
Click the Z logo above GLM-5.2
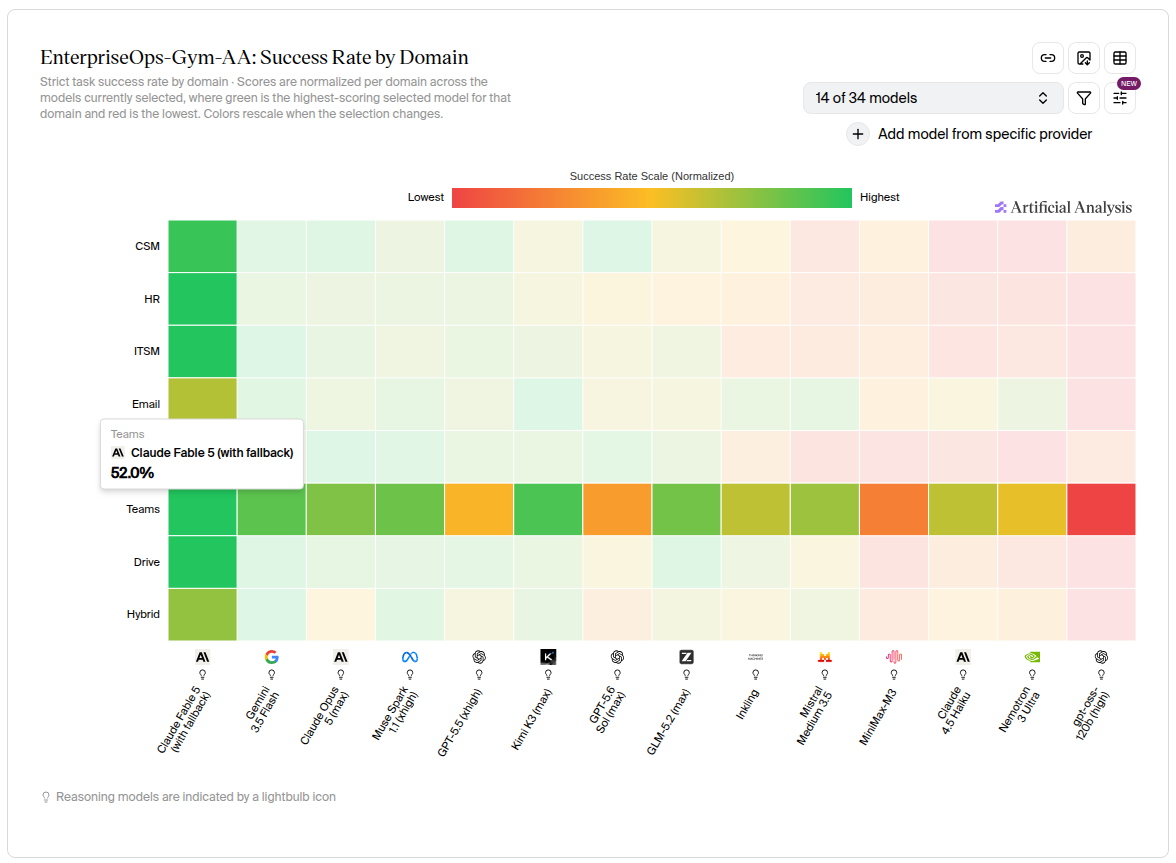(686, 657)
